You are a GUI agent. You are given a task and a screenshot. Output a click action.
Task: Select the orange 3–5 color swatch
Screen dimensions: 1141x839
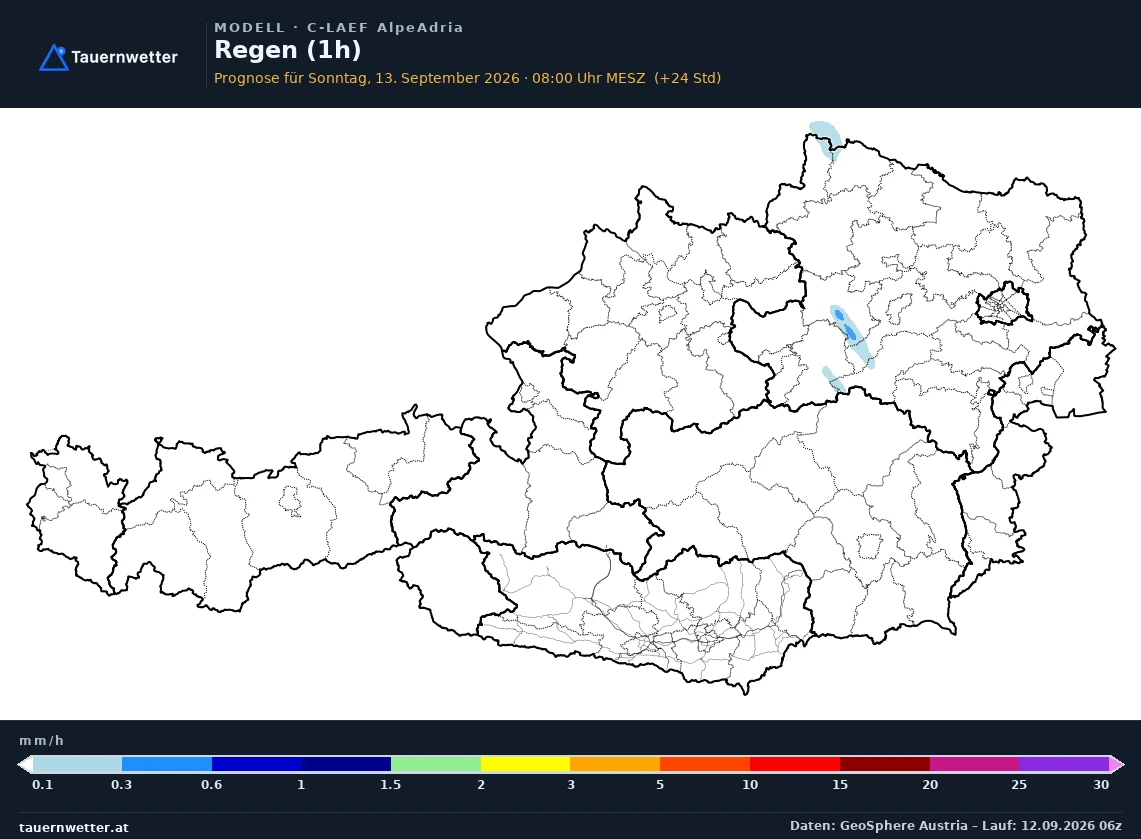click(615, 764)
